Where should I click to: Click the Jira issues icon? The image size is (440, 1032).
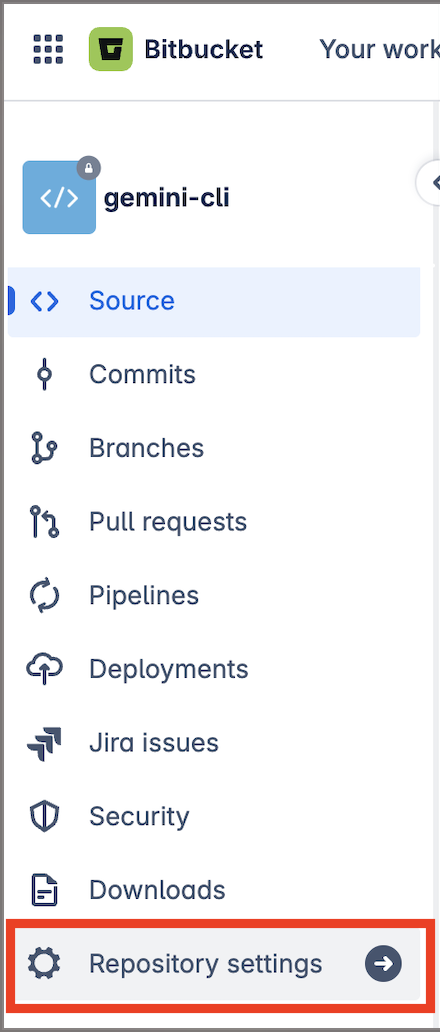45,743
